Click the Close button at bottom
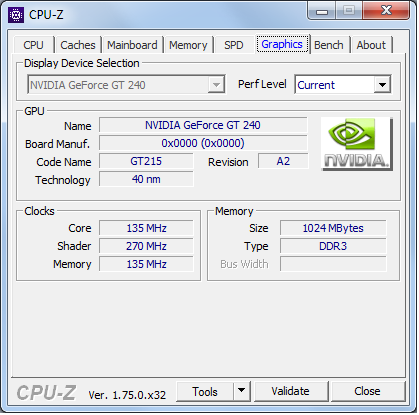 tap(367, 391)
